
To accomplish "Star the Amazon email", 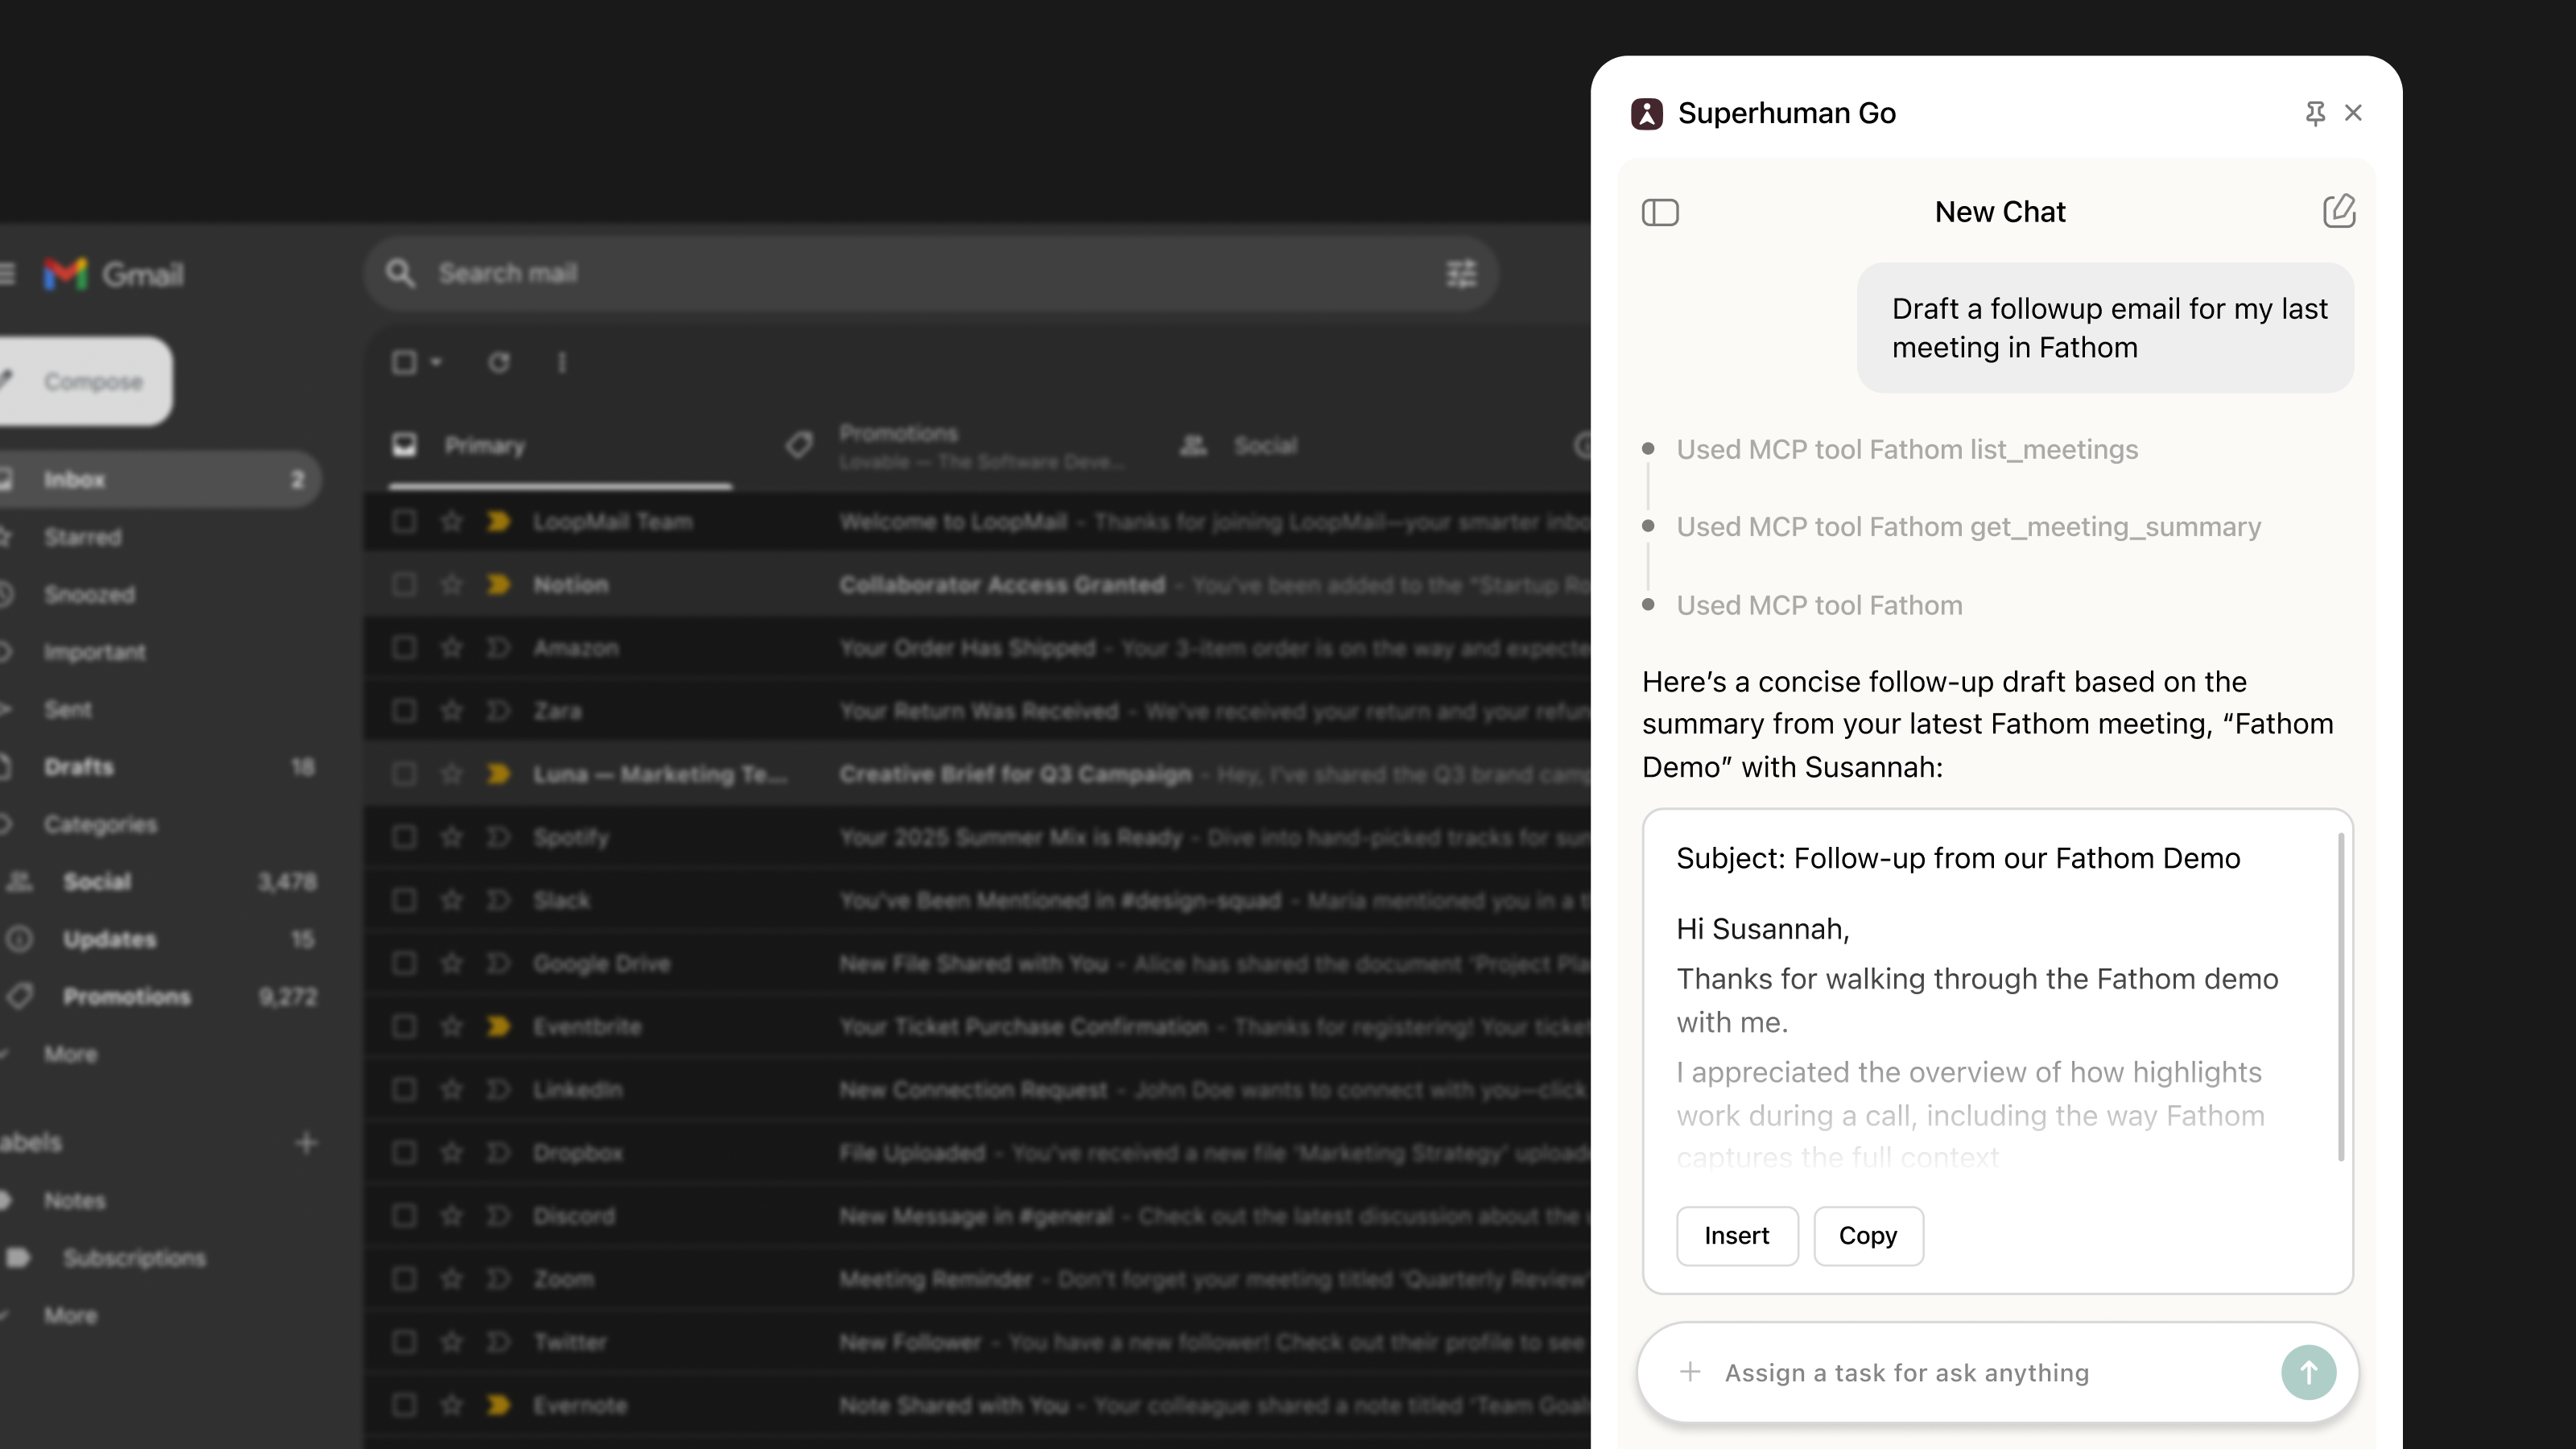I will point(452,647).
